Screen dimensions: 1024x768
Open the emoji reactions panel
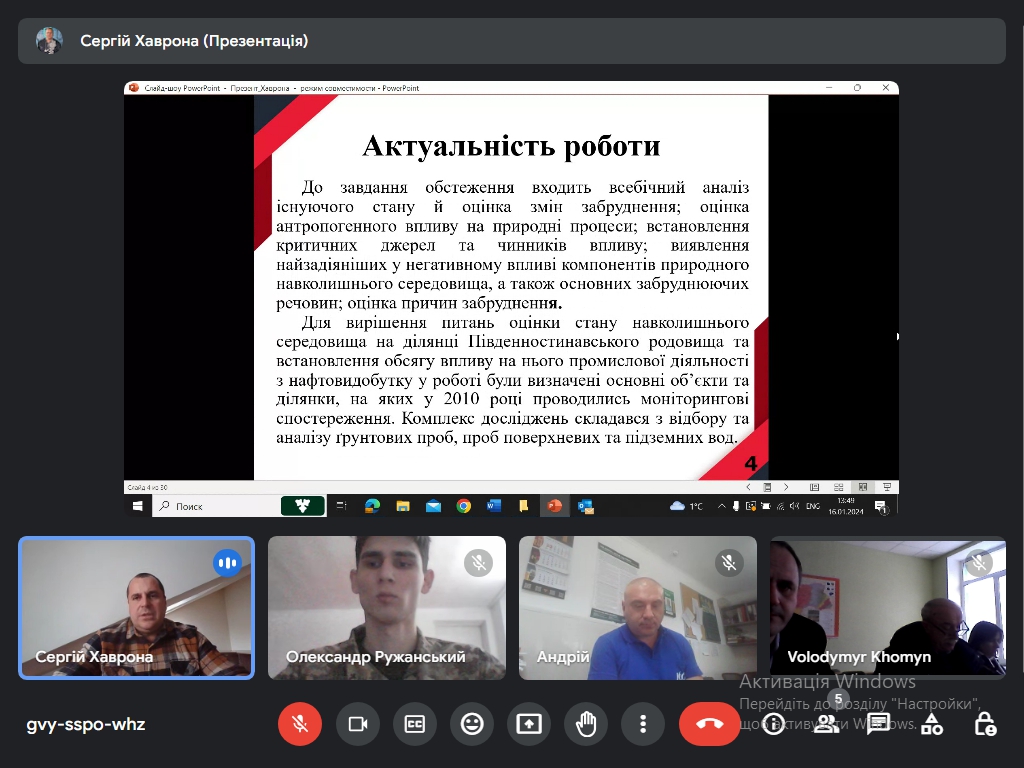(472, 724)
